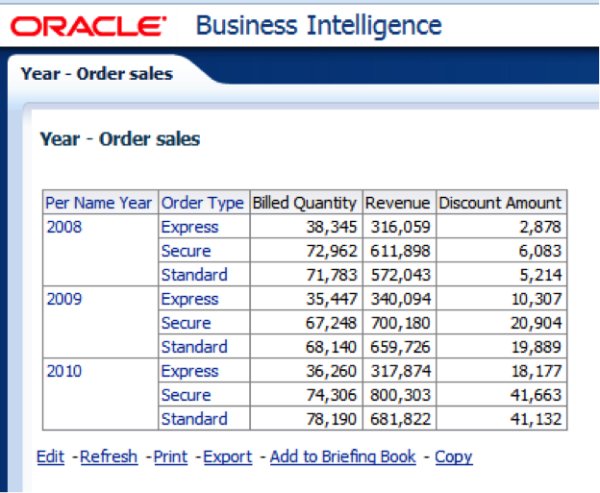Switch to the Year - Order sales tab

click(96, 74)
